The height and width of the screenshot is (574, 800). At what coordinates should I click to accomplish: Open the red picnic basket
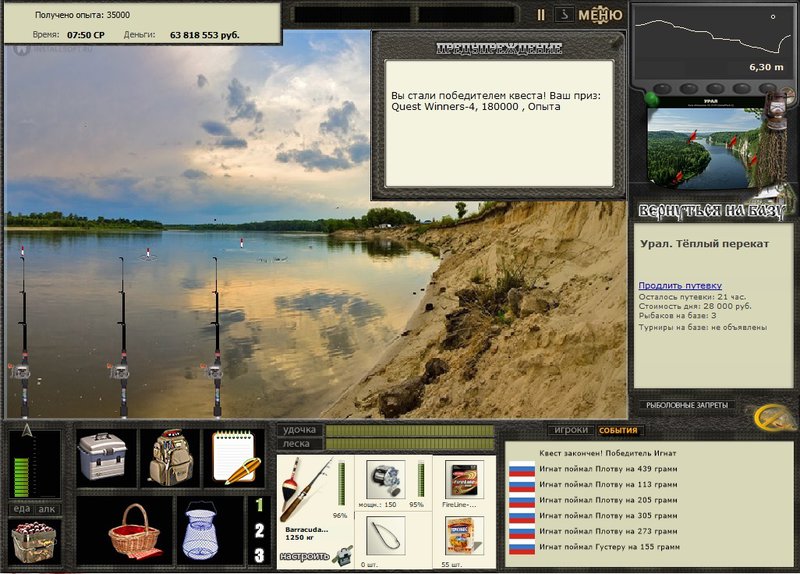[x=135, y=531]
